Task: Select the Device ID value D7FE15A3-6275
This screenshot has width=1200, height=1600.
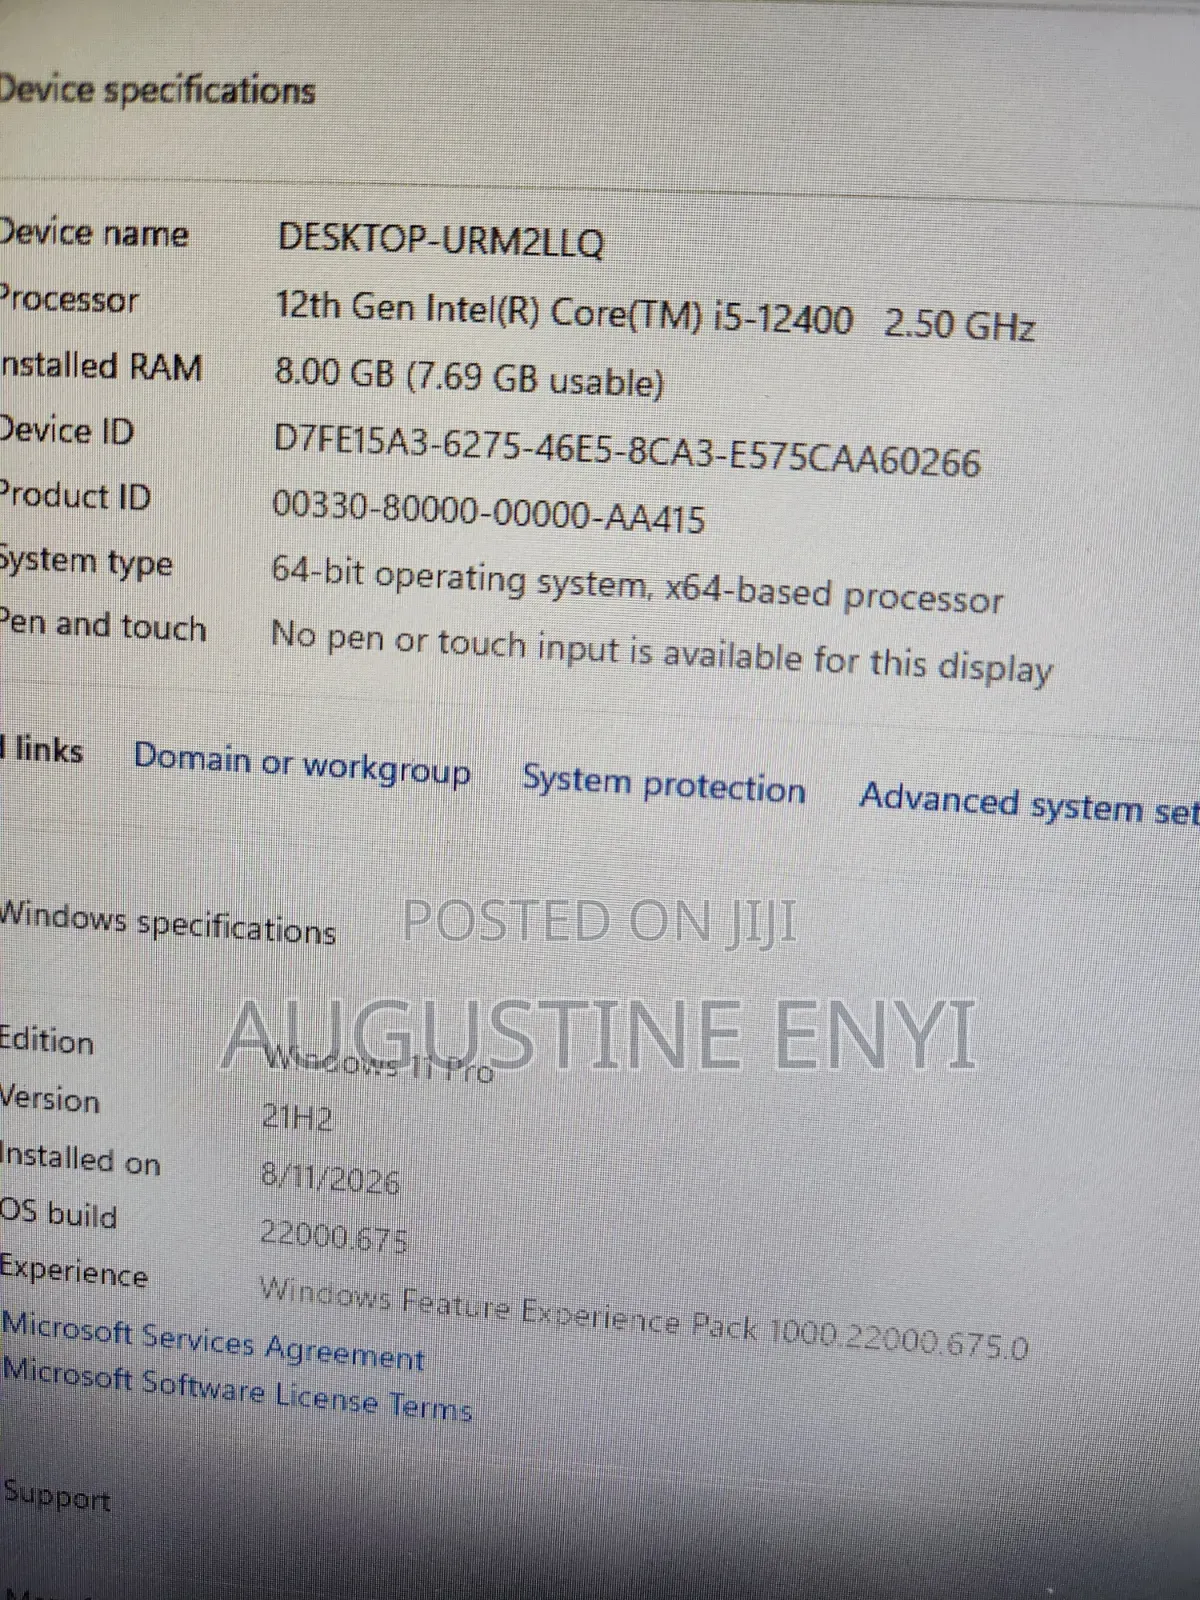Action: [627, 450]
